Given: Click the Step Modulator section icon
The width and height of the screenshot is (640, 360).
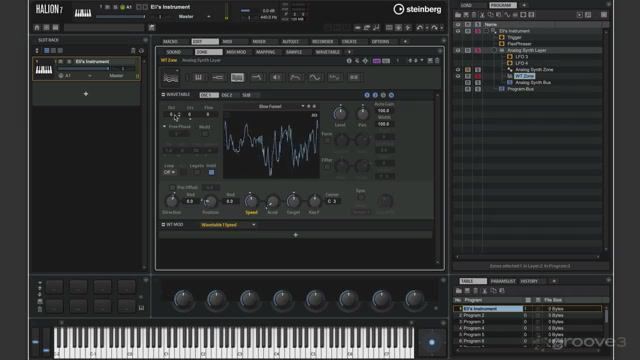Looking at the screenshot, I should click(334, 77).
